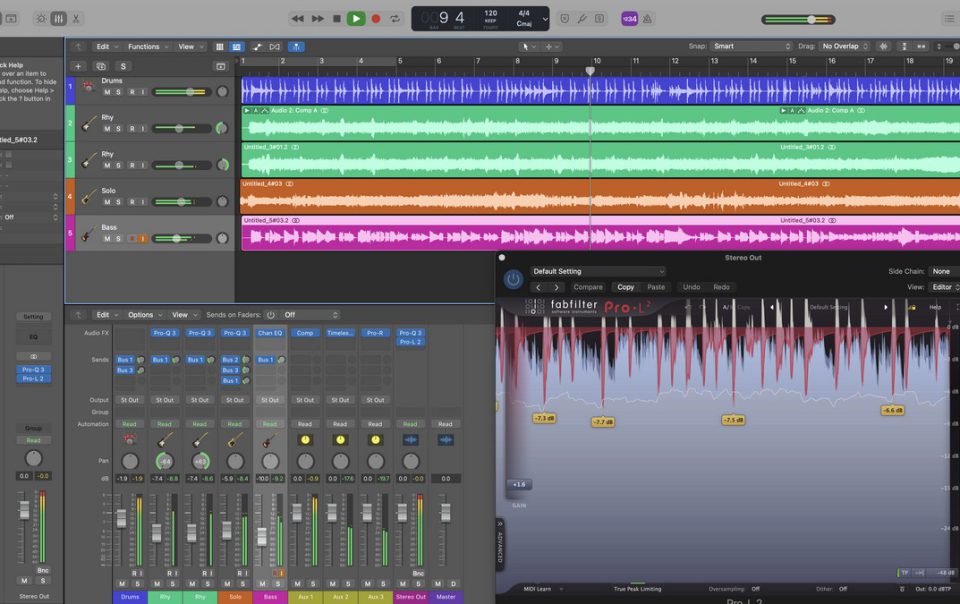Click the Drums track volume slider
The width and height of the screenshot is (960, 604).
181,92
